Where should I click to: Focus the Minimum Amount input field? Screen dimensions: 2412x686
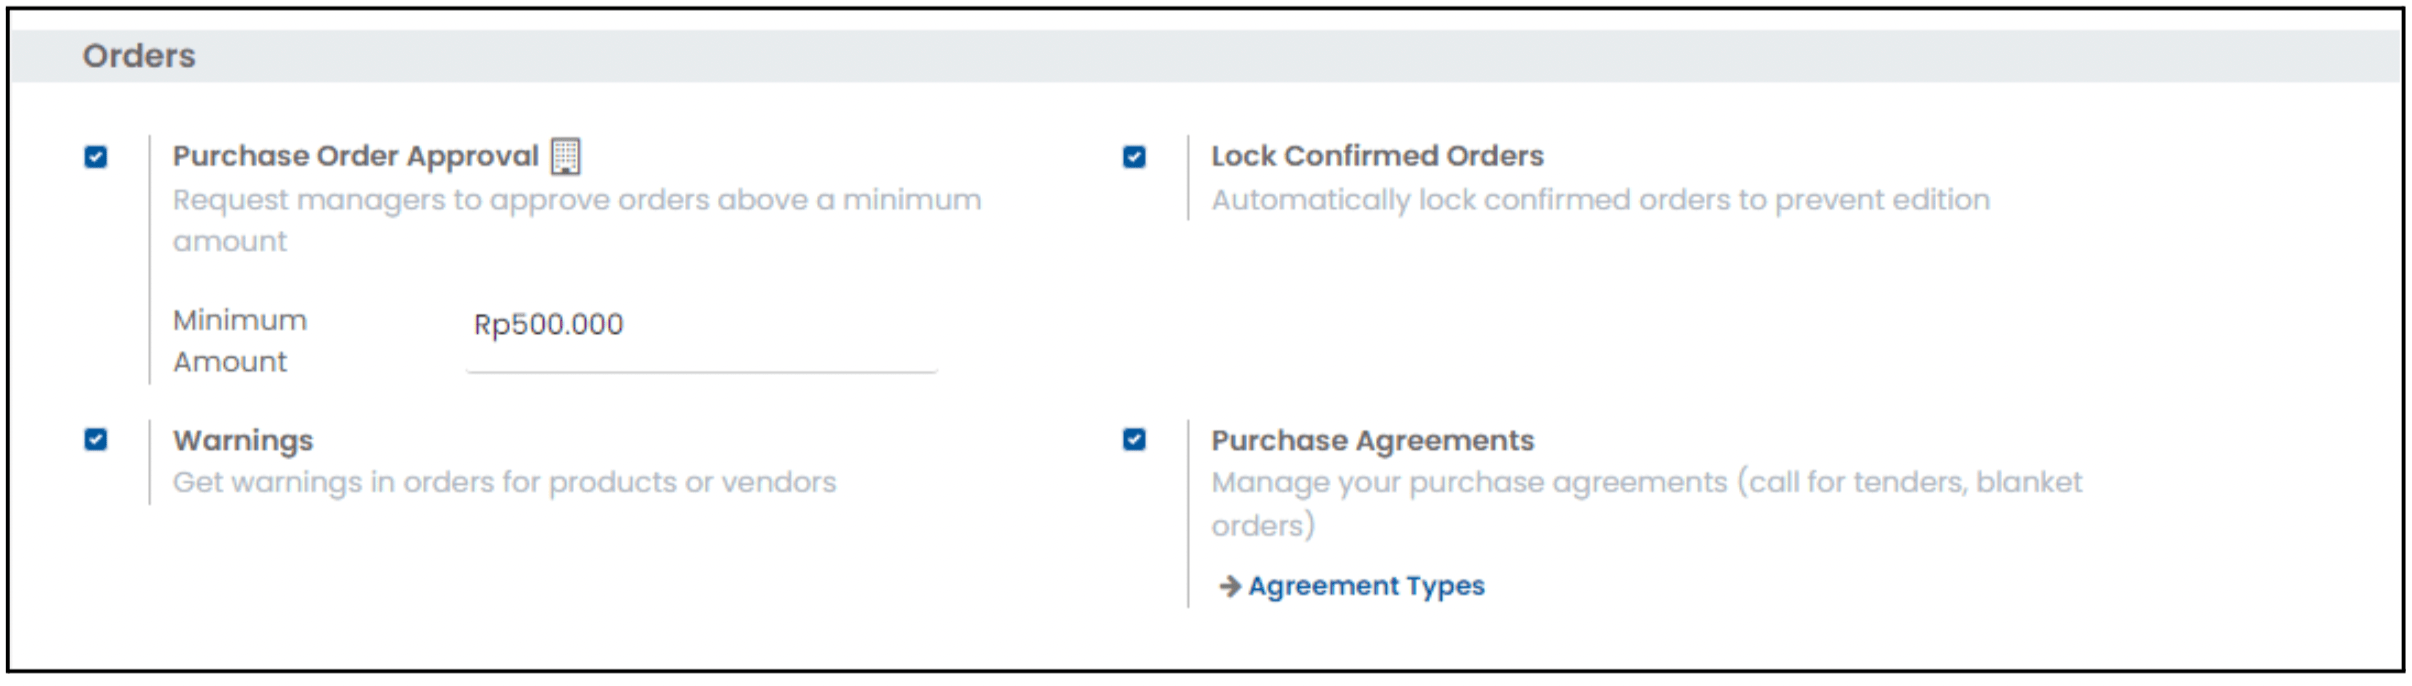tap(701, 338)
